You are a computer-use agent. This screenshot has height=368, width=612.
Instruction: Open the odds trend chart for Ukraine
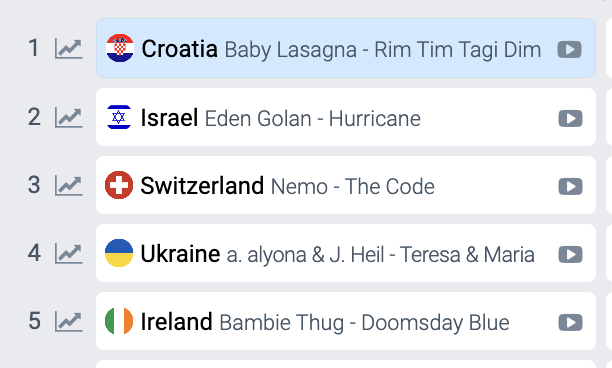(x=69, y=254)
